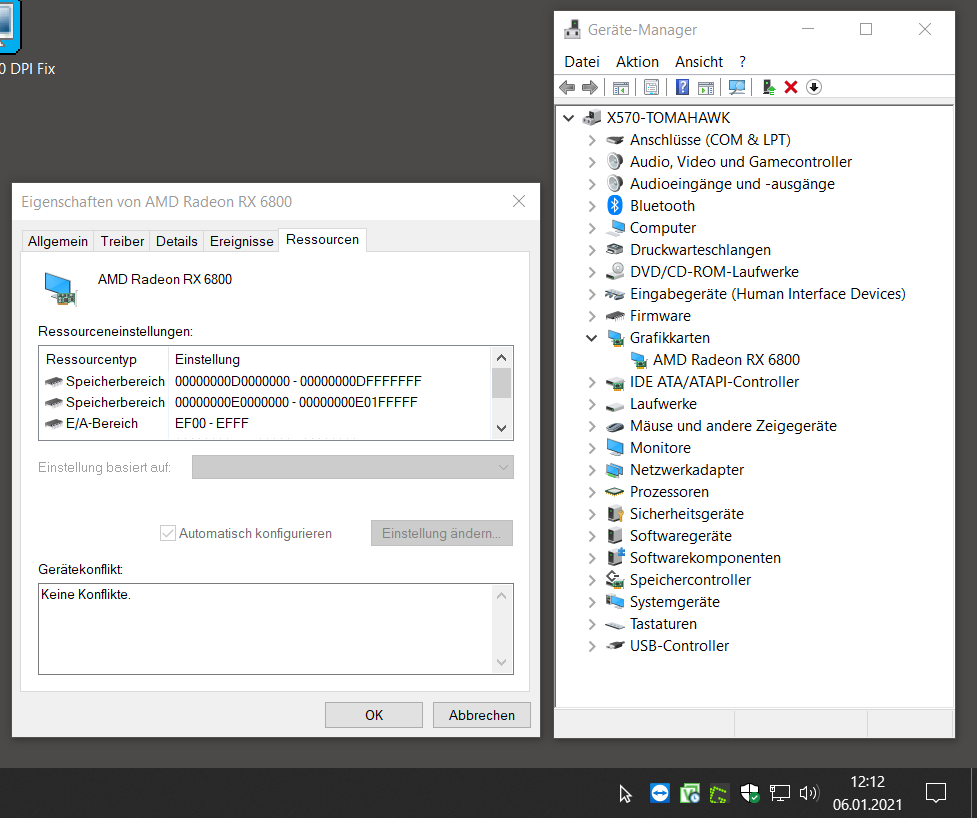Switch to the Allgemein tab
This screenshot has width=977, height=818.
click(x=58, y=241)
